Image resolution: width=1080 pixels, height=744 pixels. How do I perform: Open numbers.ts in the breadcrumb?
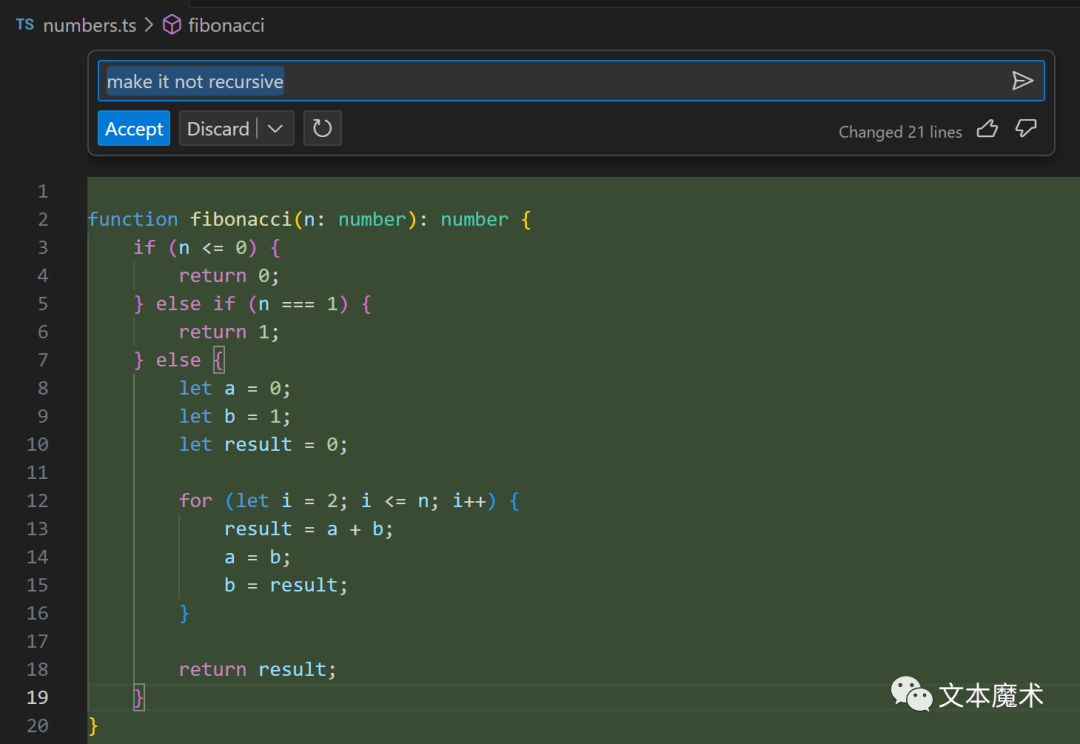point(90,25)
